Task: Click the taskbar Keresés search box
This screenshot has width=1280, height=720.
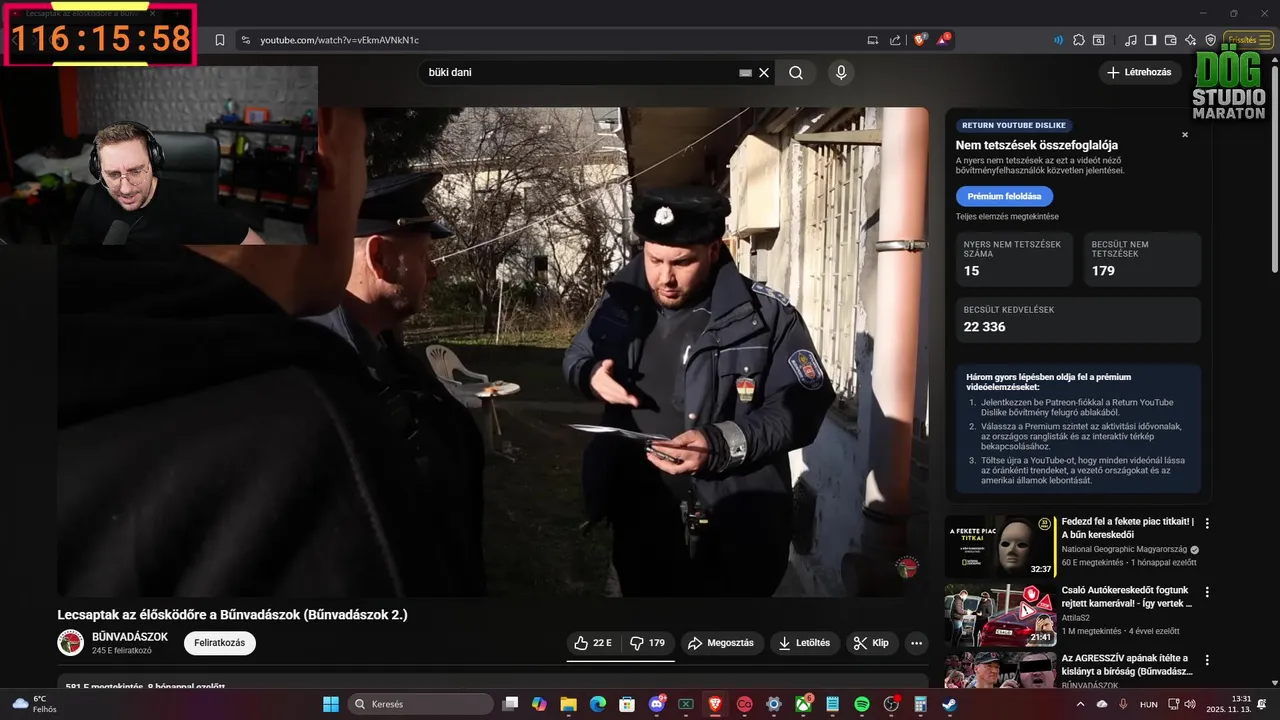Action: pos(418,704)
